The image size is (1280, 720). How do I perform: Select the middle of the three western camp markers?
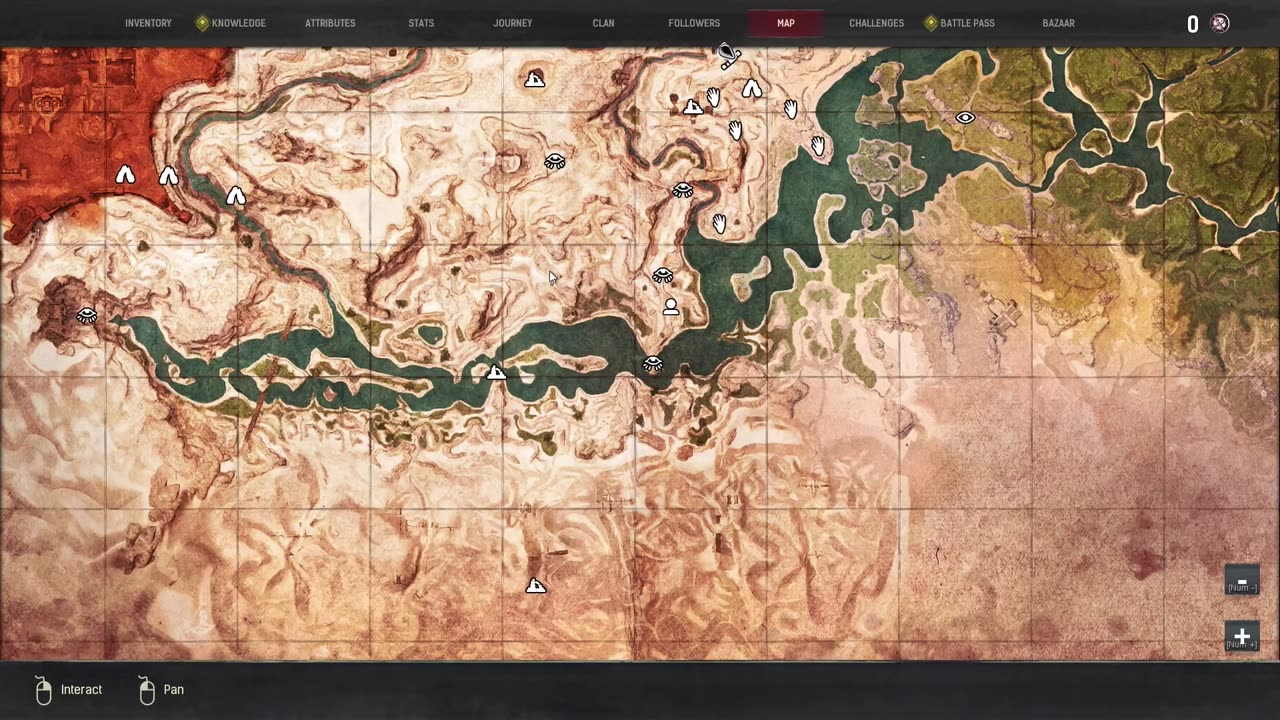pos(168,176)
